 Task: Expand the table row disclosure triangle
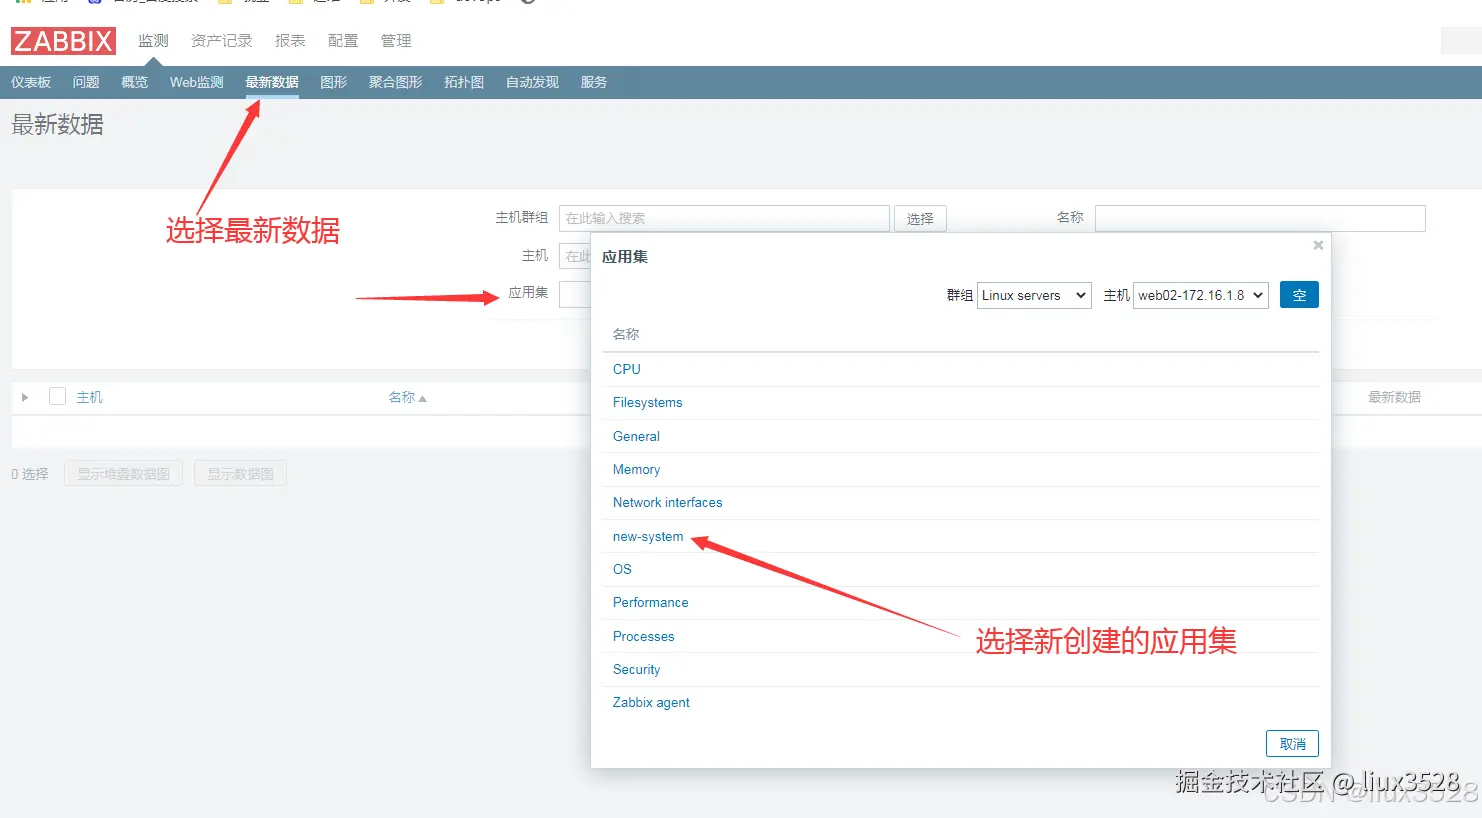(25, 397)
